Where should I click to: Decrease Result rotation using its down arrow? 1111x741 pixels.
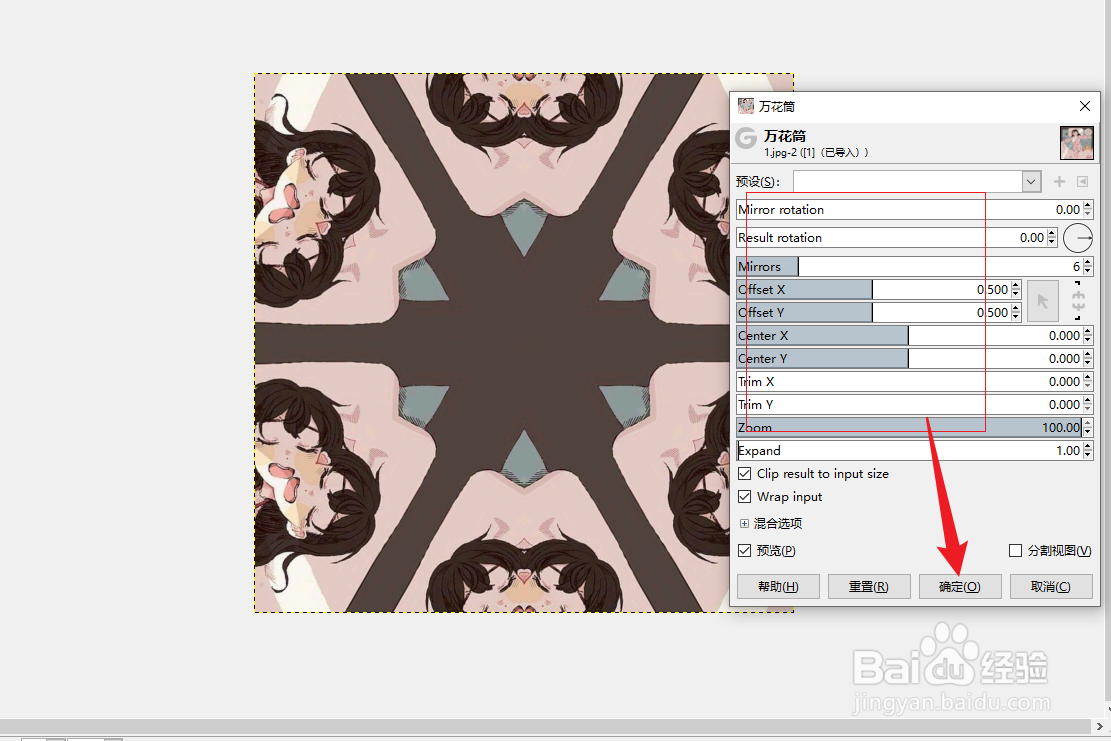tap(1052, 242)
